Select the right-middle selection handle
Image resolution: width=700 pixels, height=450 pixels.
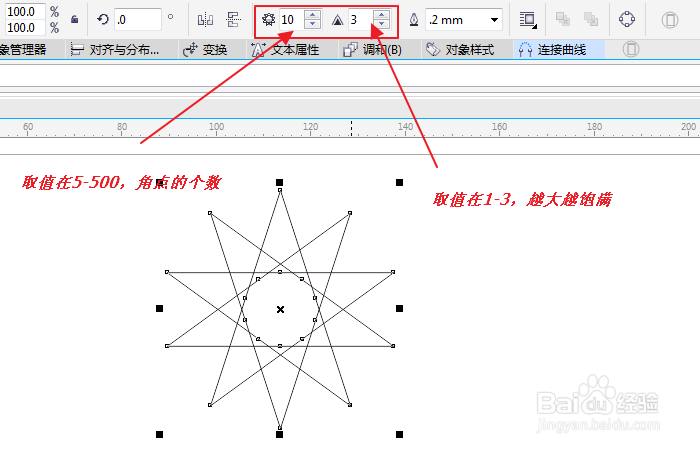[400, 308]
